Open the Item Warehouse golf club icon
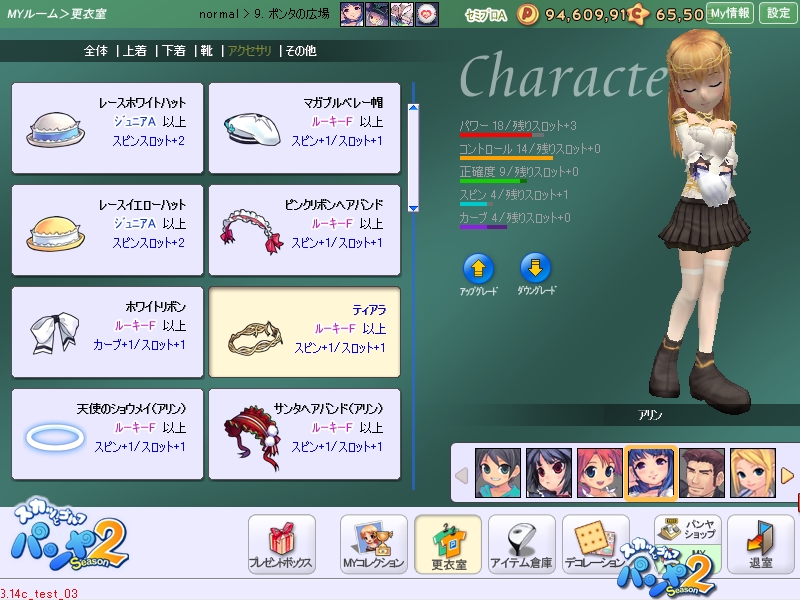This screenshot has width=800, height=600. 521,545
